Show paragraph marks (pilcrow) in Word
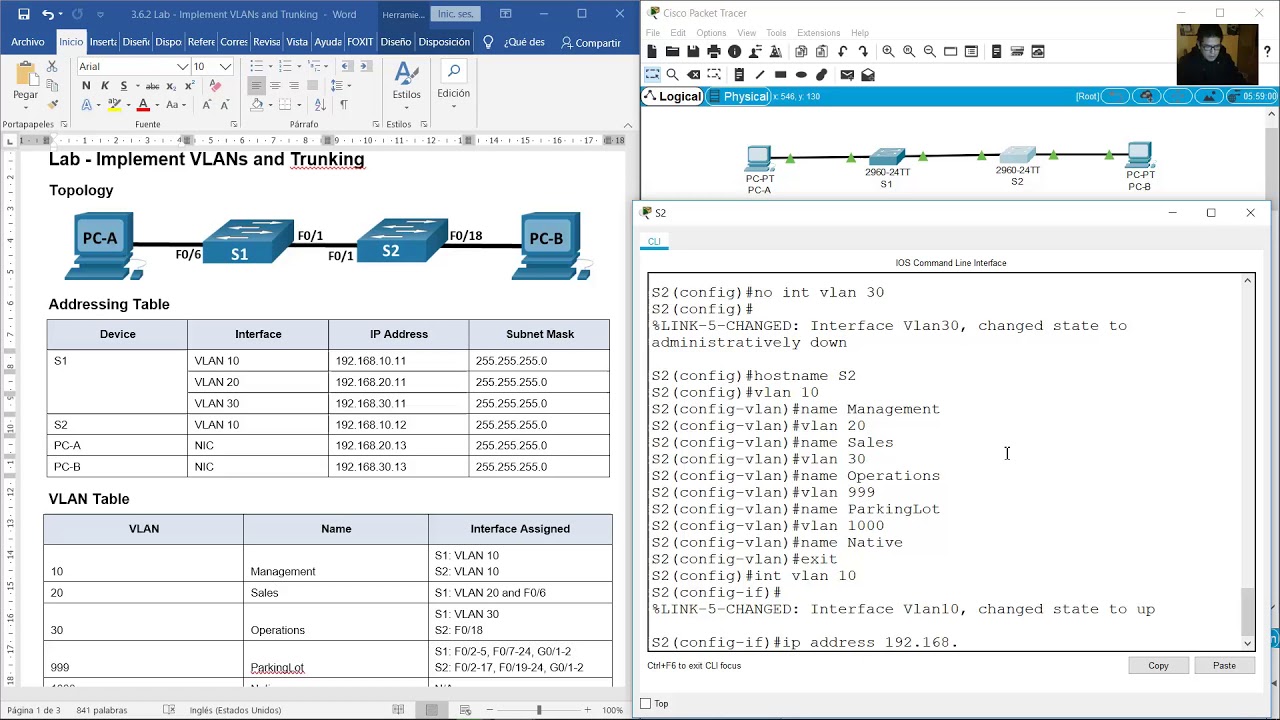This screenshot has height=720, width=1280. (x=343, y=104)
